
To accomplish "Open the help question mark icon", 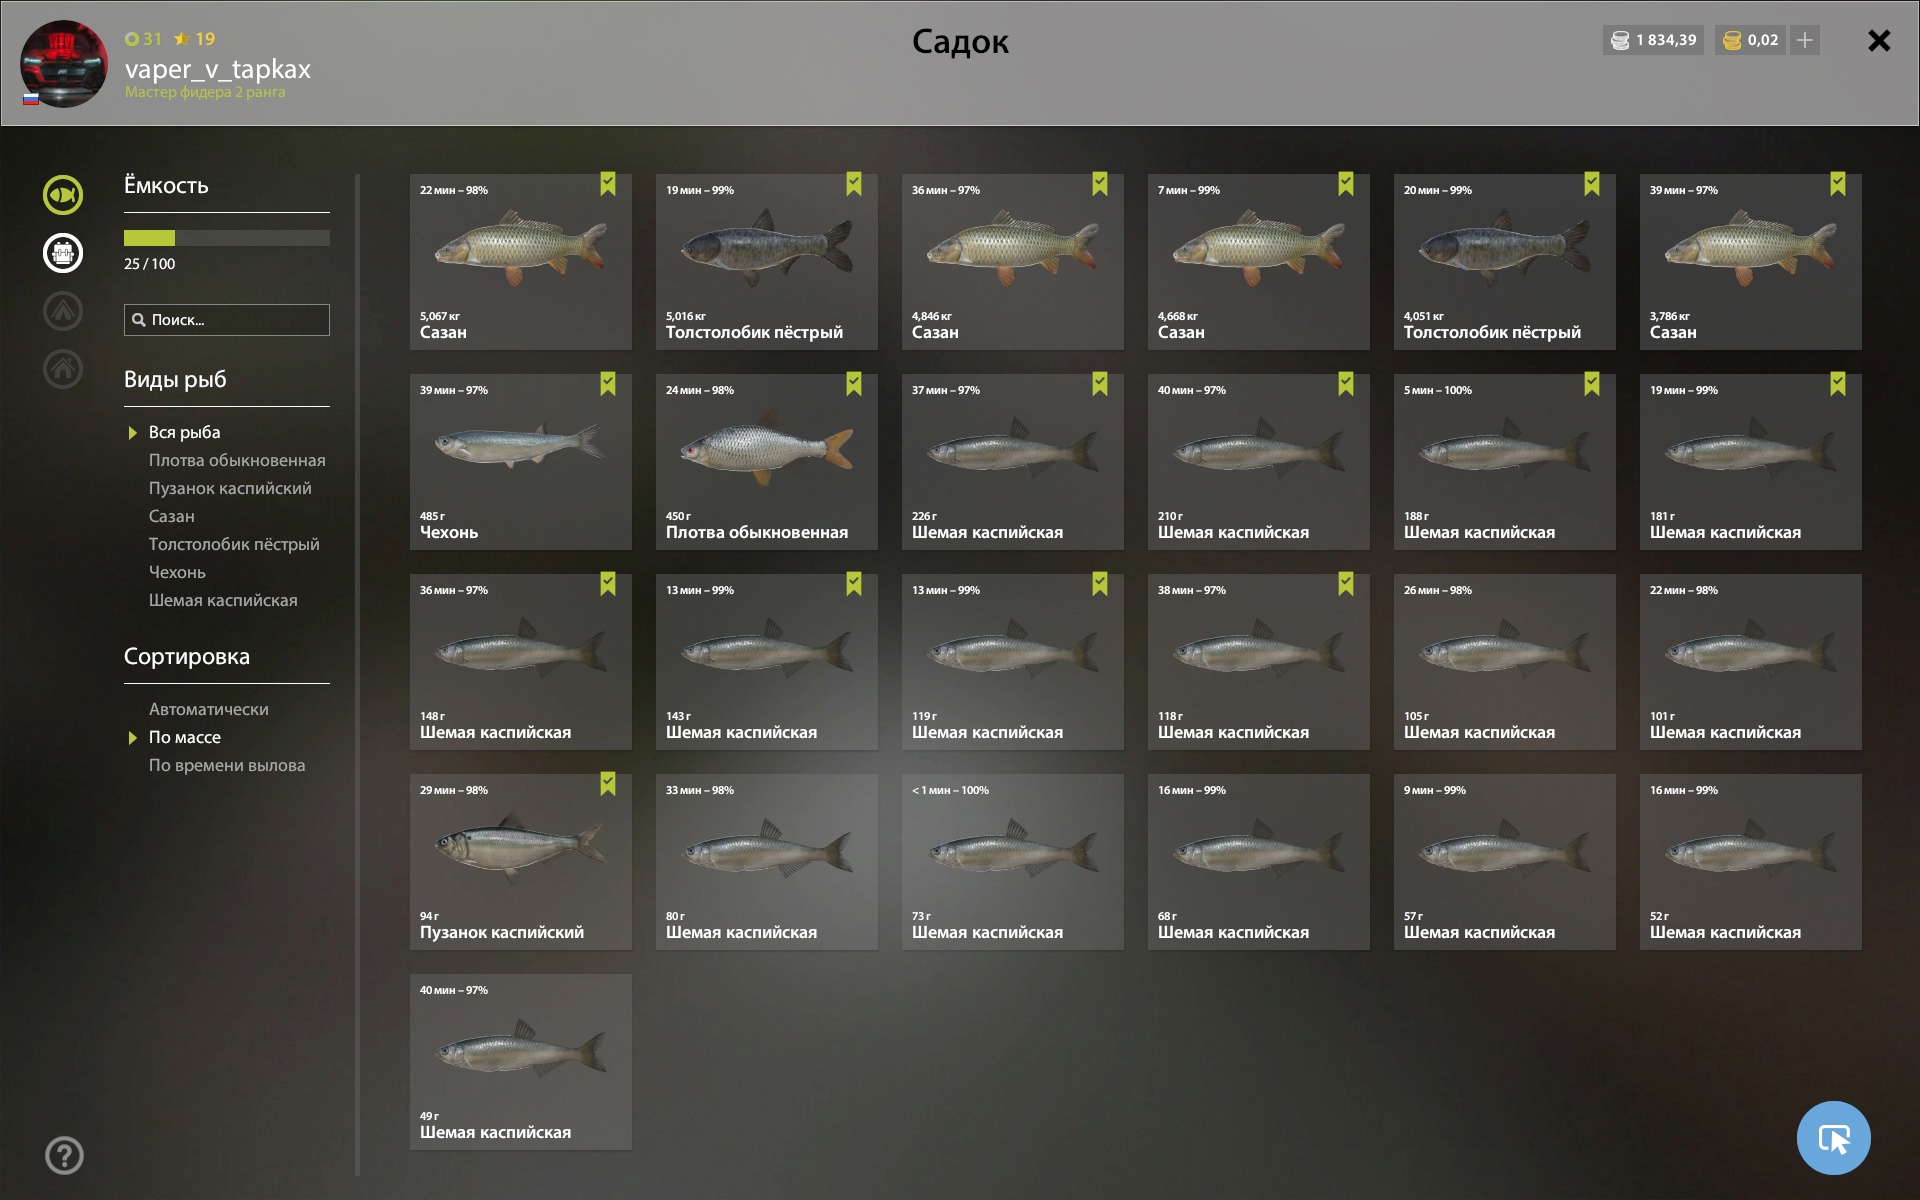I will [64, 1155].
